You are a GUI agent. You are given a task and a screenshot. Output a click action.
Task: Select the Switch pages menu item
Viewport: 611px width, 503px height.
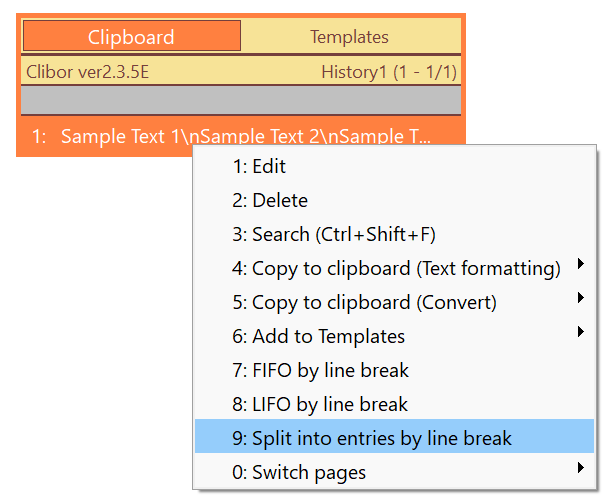click(394, 471)
